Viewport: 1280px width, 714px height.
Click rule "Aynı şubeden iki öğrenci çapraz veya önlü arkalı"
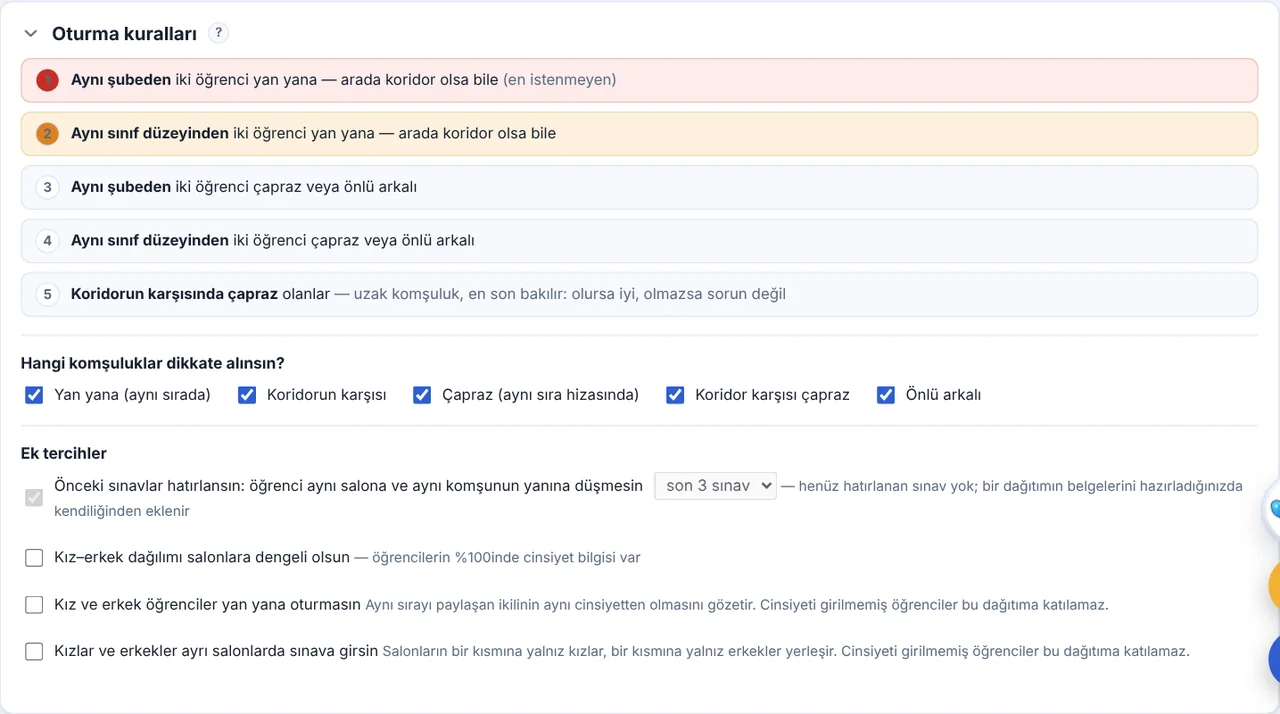tap(639, 187)
